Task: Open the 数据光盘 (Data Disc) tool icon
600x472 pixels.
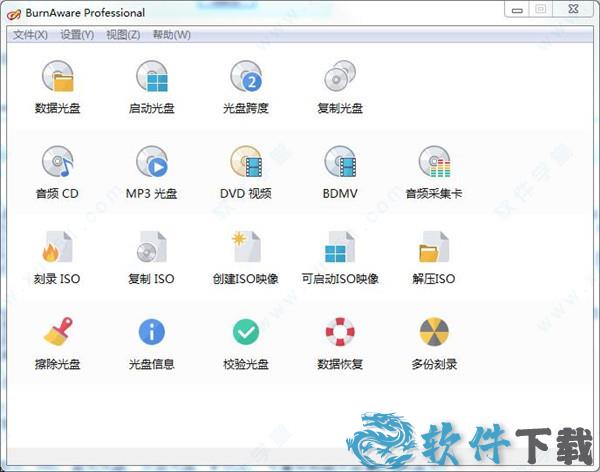Action: [58, 76]
